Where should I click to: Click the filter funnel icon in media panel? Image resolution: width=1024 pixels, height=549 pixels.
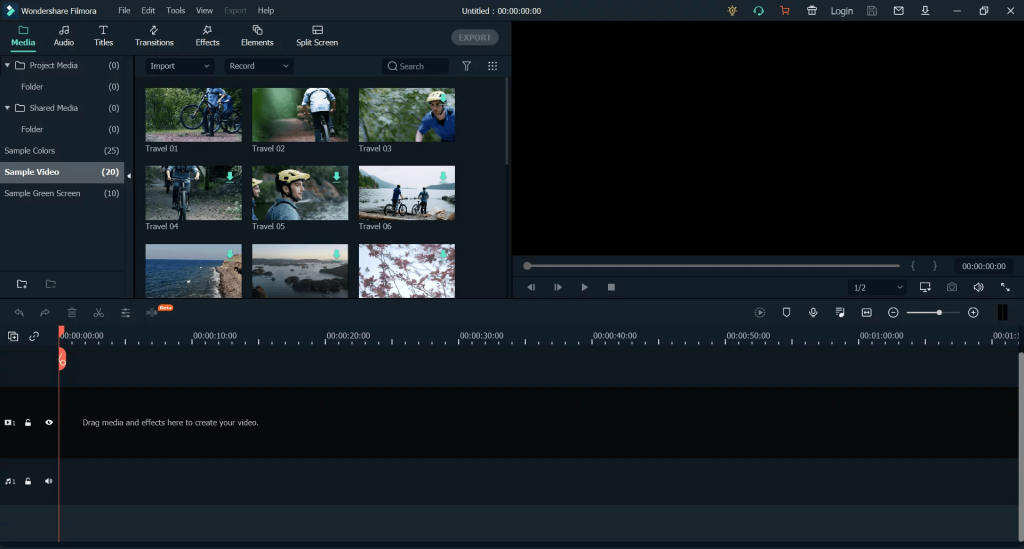[466, 66]
